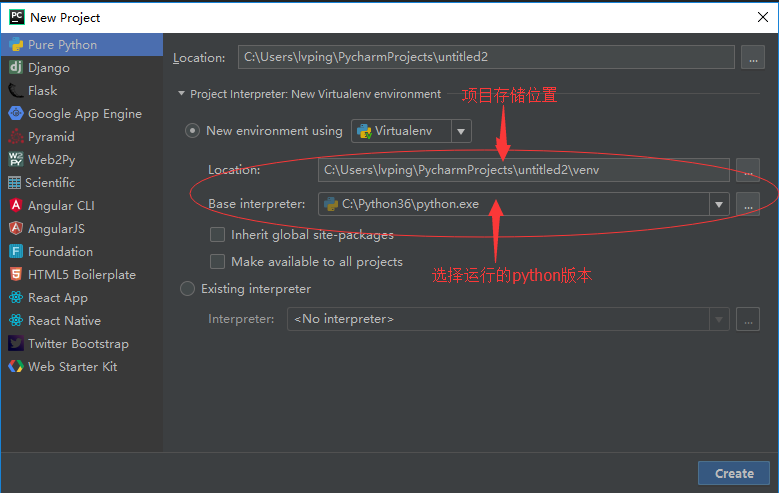The width and height of the screenshot is (779, 493).
Task: Choose Django in the project type list
Action: coord(49,68)
